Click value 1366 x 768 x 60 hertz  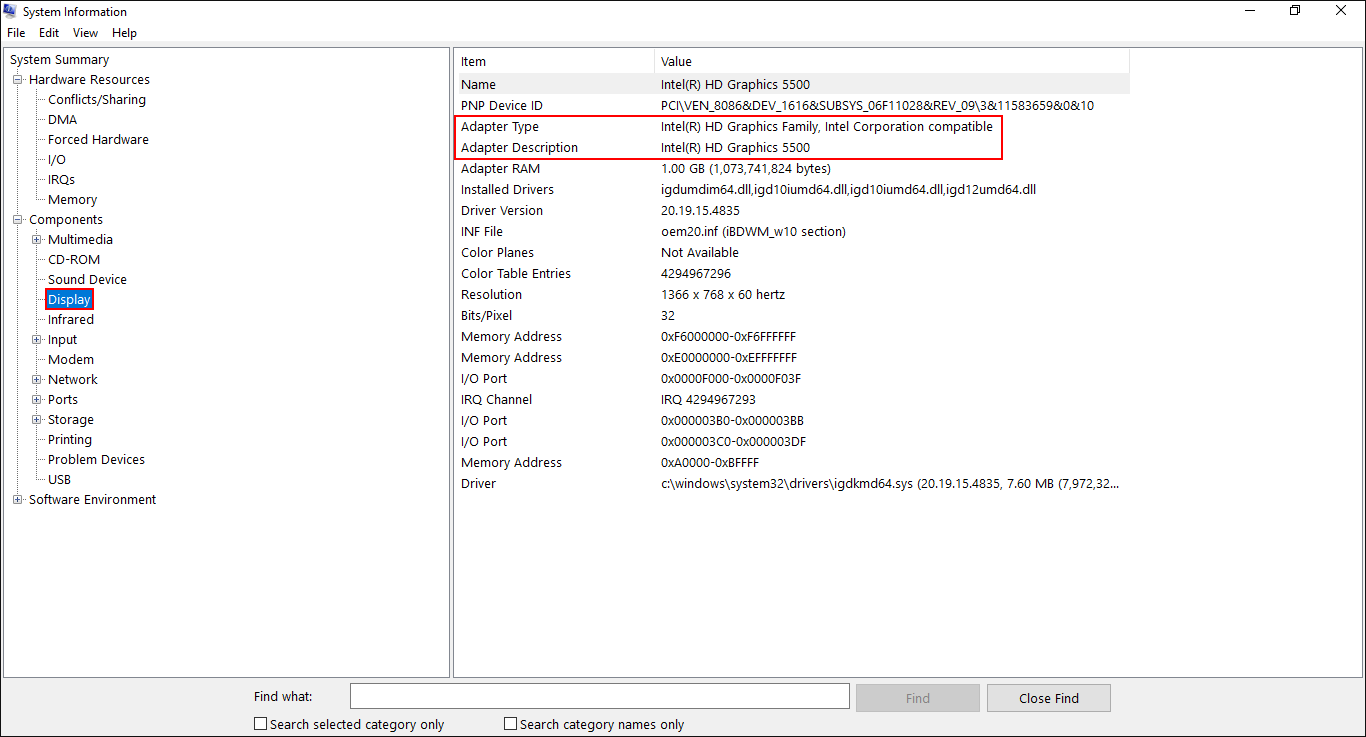(x=723, y=295)
